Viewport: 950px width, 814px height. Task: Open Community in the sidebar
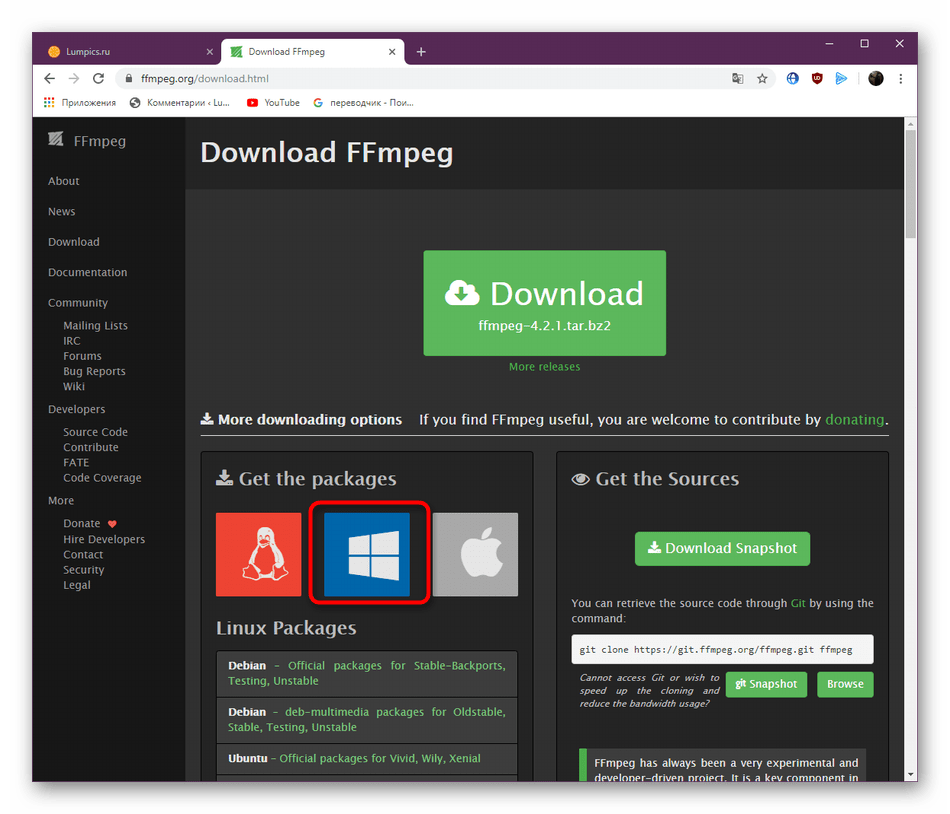[x=78, y=302]
